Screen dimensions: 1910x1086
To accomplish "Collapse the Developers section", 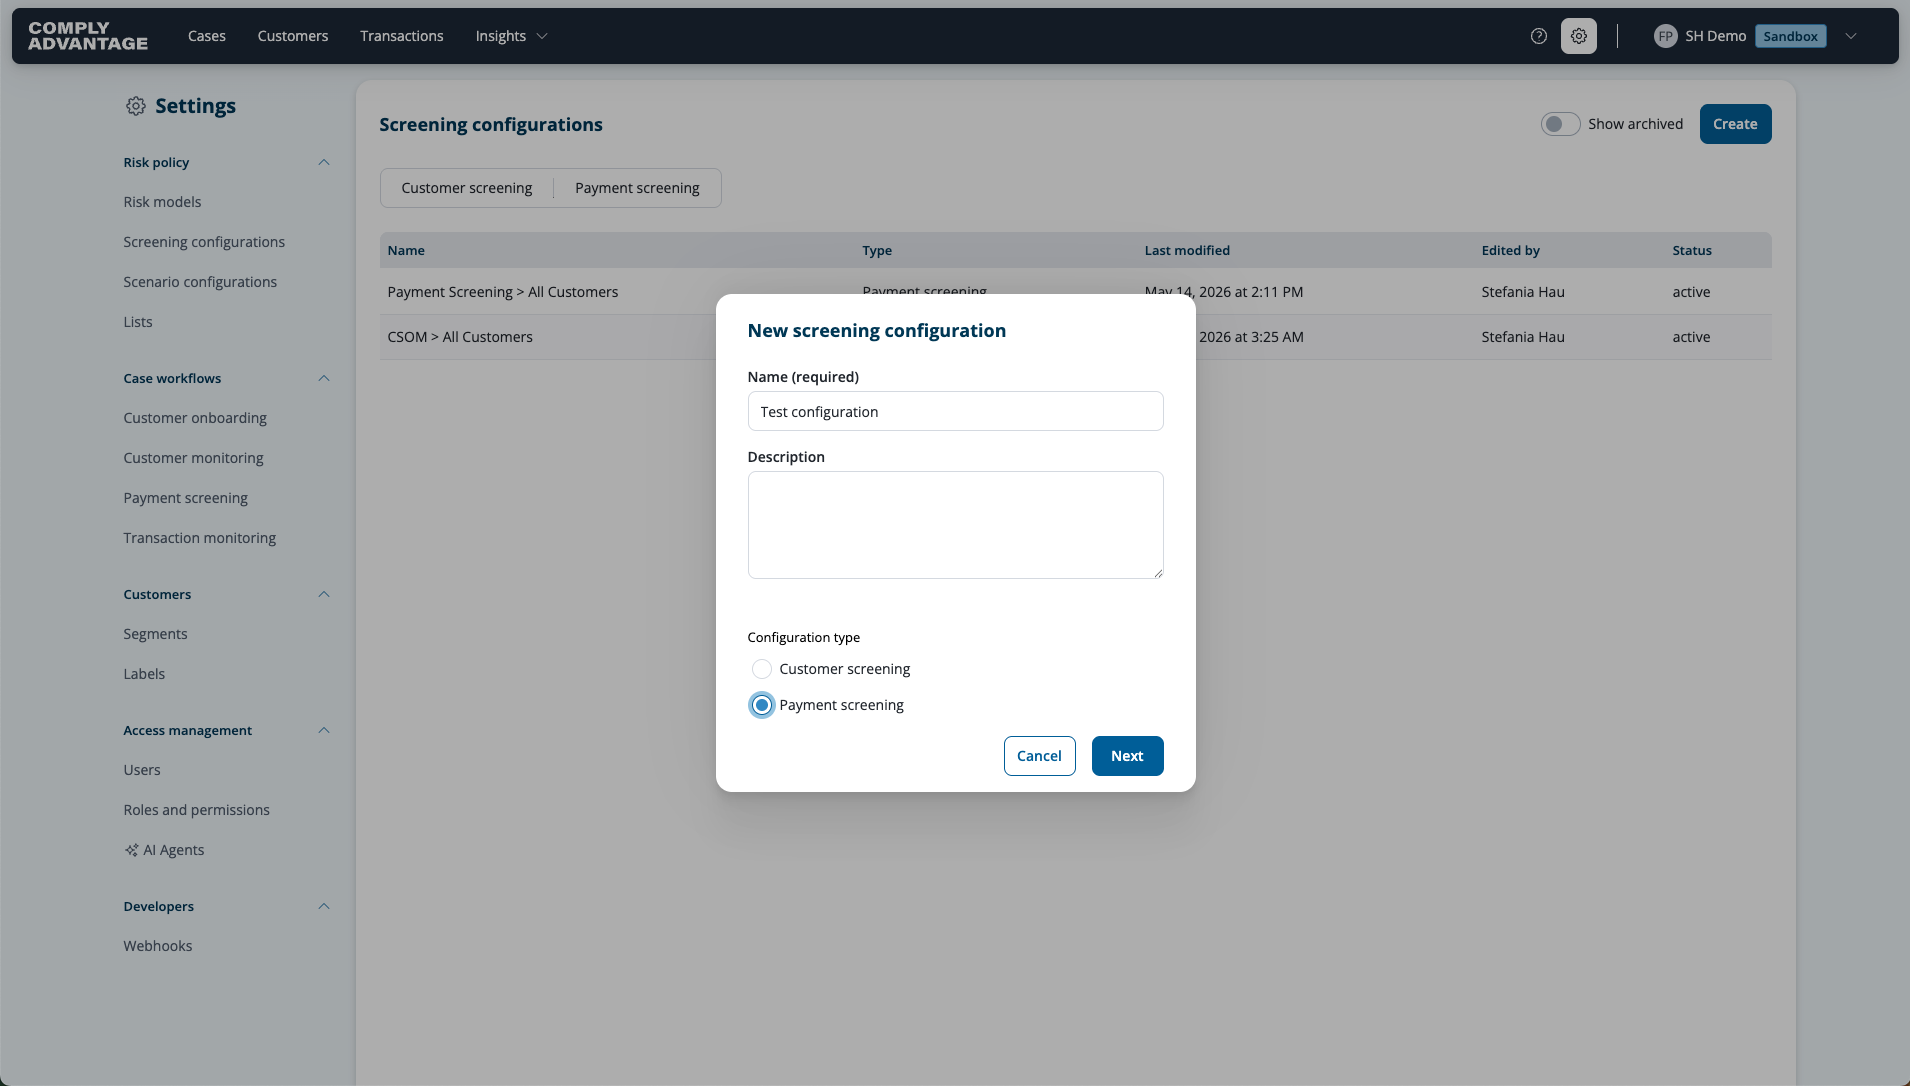I will (324, 906).
